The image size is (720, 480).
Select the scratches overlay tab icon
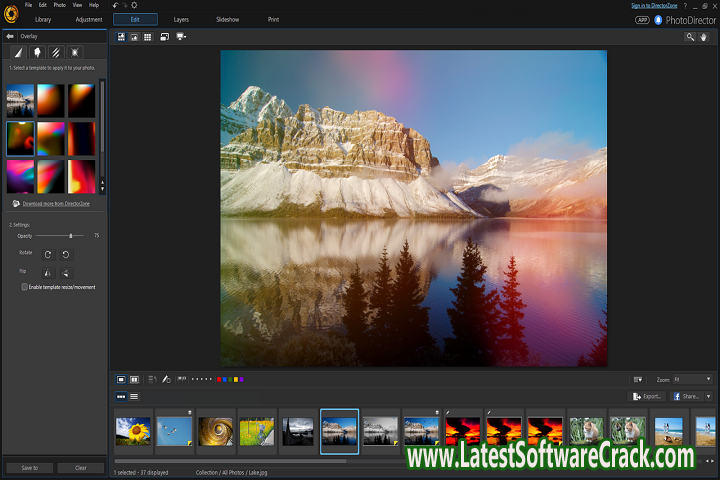point(56,52)
